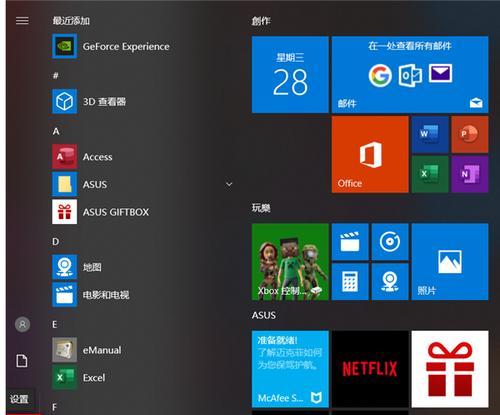The image size is (500, 415).
Task: Click the Google icon in mail tile
Action: coord(380,75)
